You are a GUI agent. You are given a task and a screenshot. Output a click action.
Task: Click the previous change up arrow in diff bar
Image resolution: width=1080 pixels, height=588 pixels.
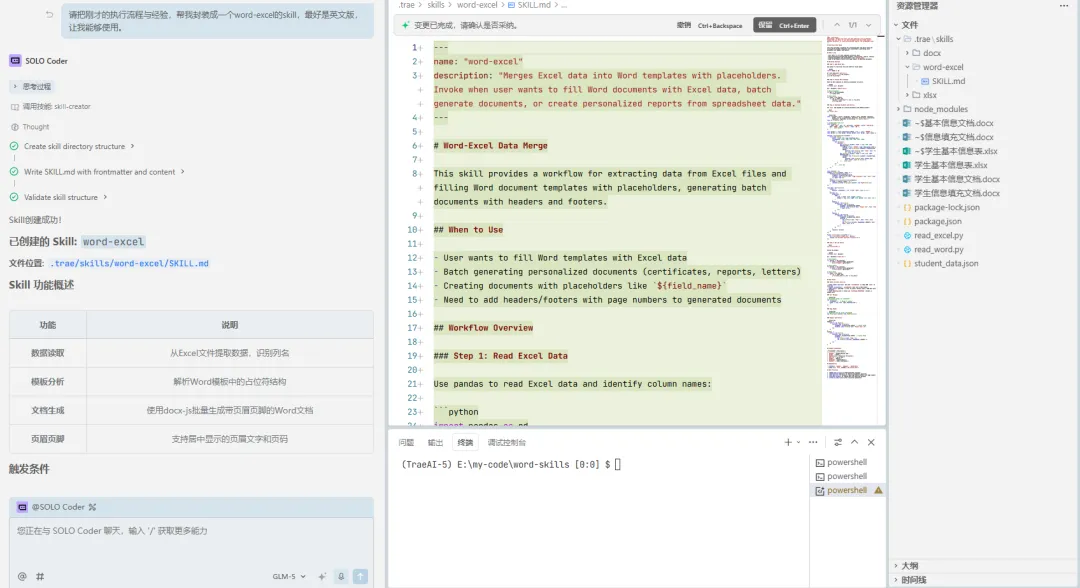coord(837,25)
